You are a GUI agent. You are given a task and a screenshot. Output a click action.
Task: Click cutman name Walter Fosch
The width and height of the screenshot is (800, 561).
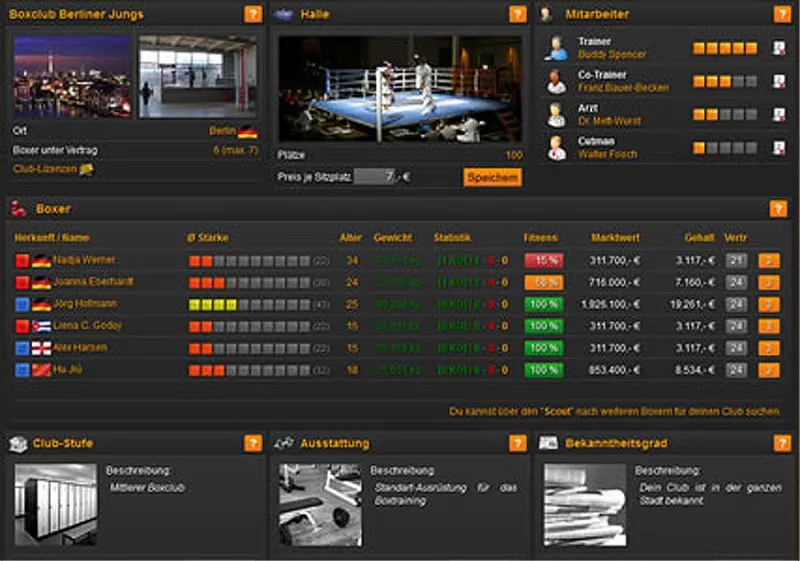click(x=607, y=154)
